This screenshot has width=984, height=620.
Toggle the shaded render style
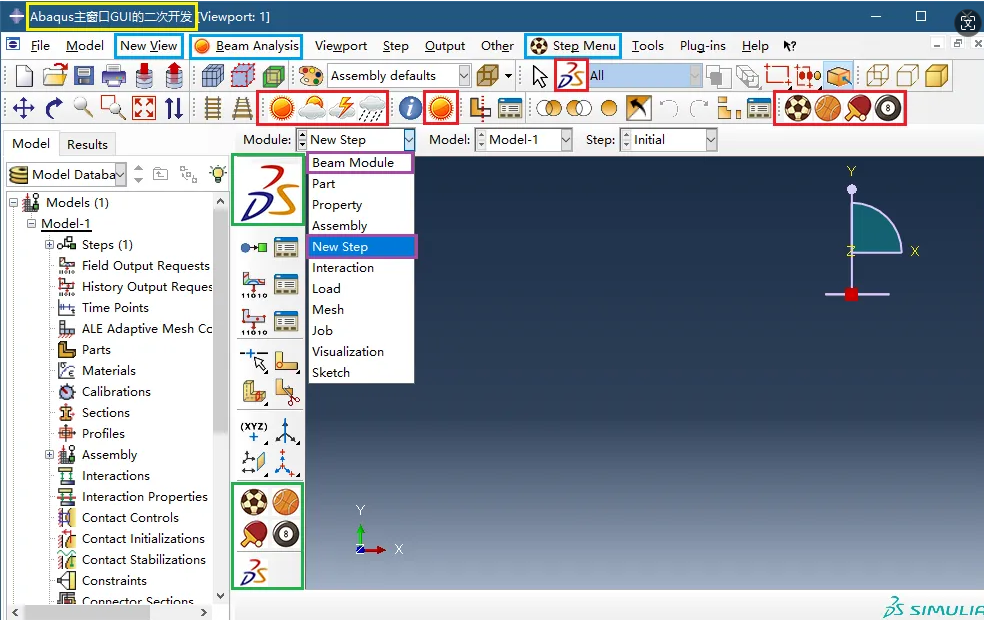(x=936, y=76)
